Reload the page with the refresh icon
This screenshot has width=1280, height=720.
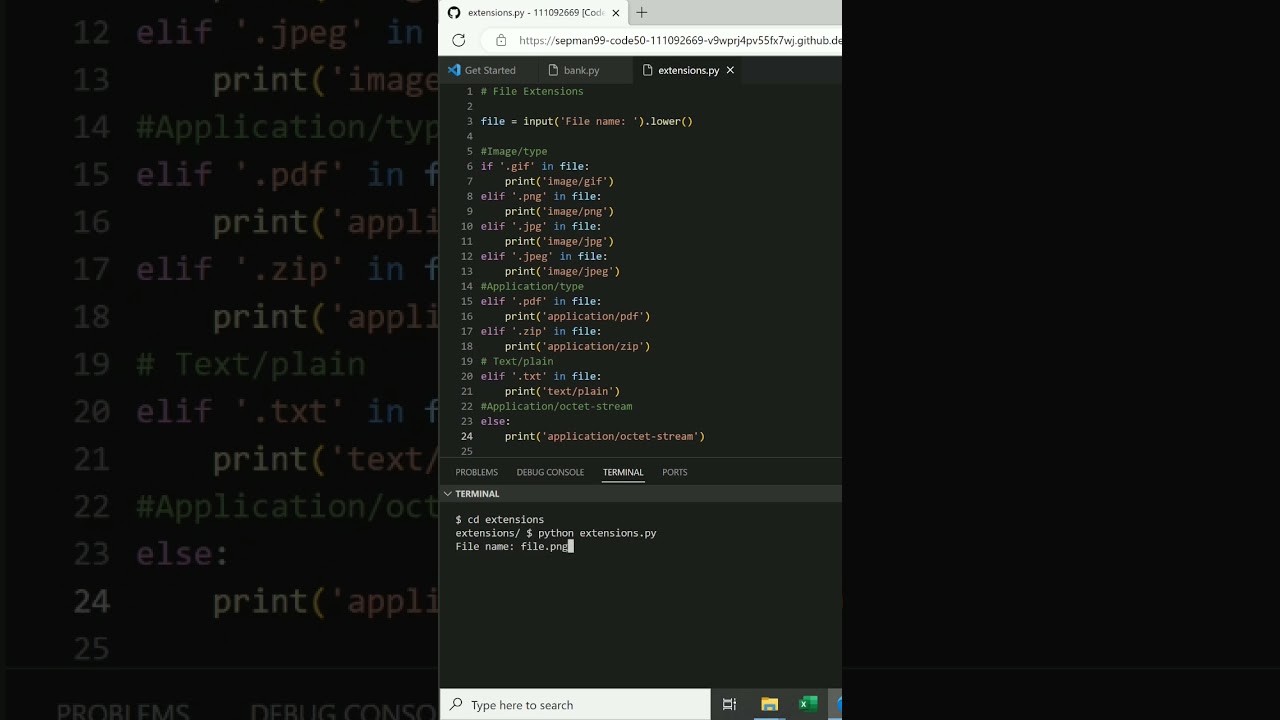(458, 40)
